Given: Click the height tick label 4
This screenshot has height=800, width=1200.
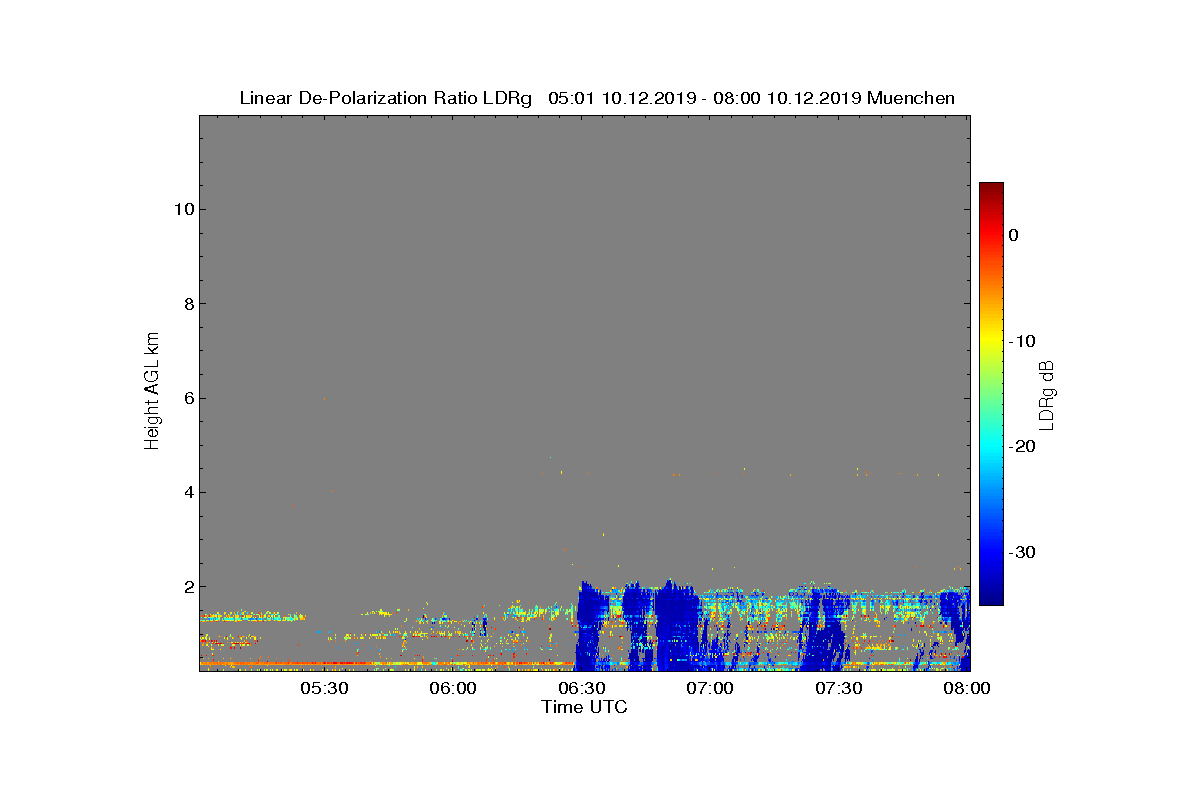Looking at the screenshot, I should 187,492.
